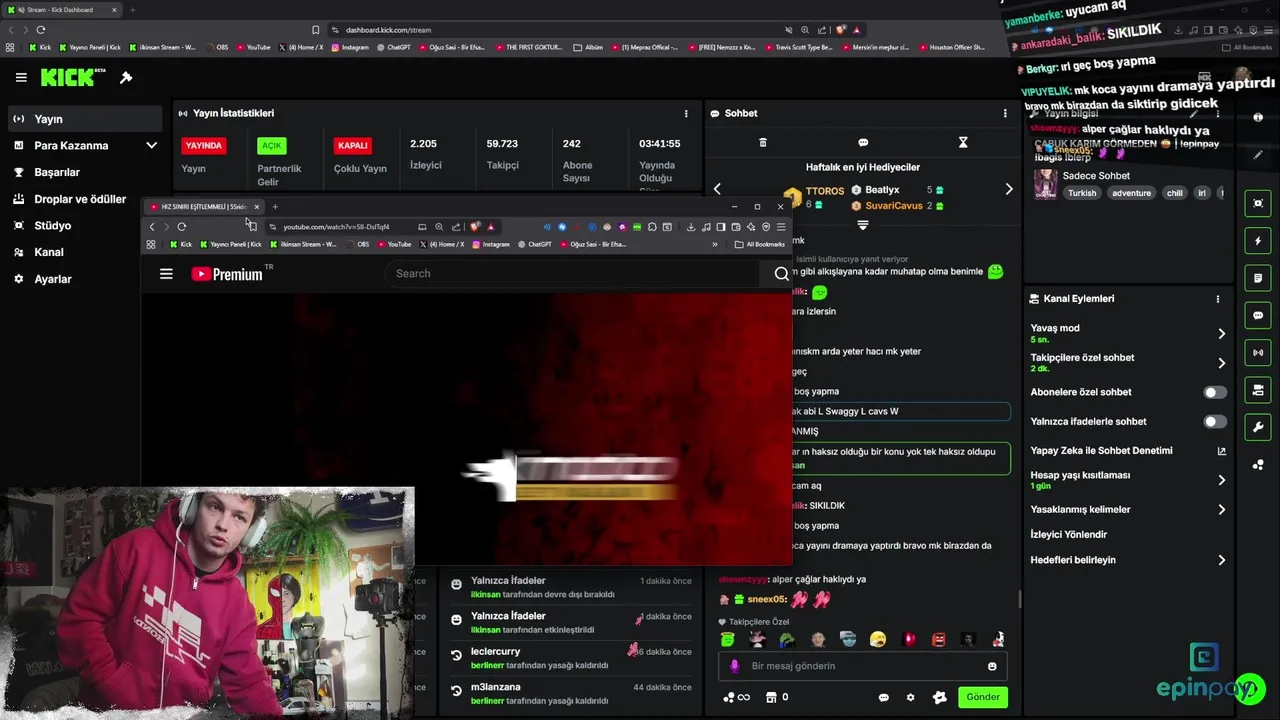The image size is (1280, 720).
Task: Open Takipçilere özel sohbet chevron
Action: click(1221, 363)
